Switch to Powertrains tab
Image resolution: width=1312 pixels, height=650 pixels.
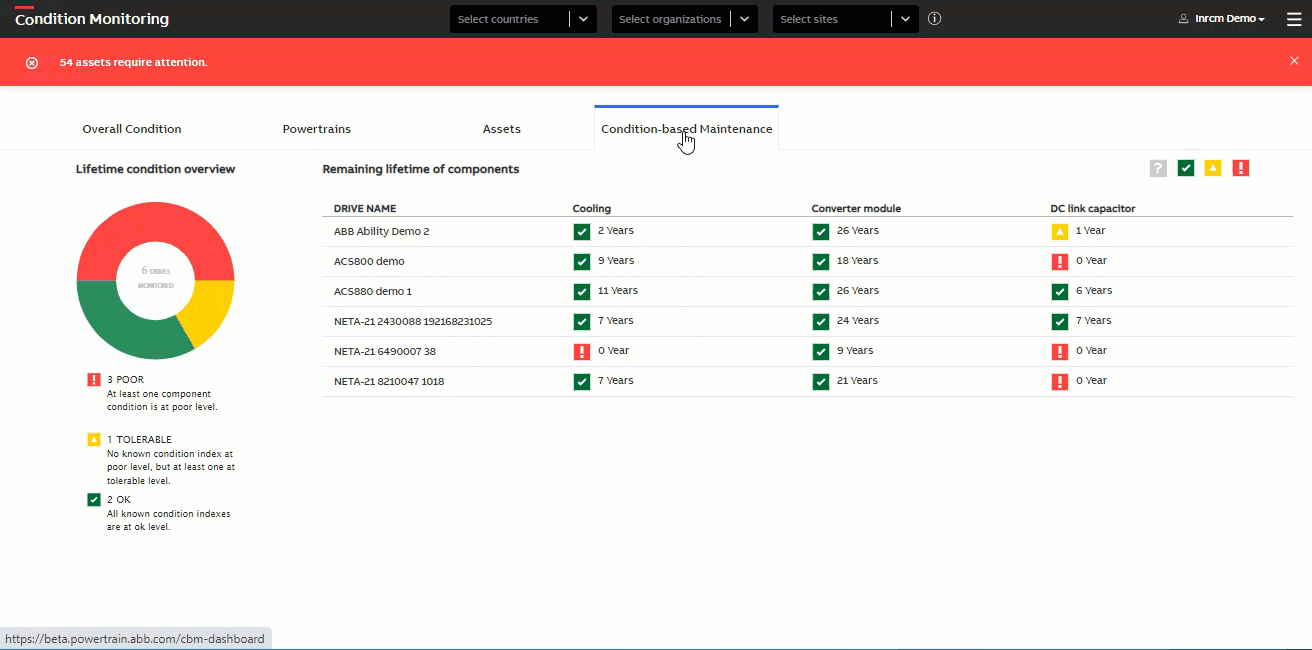pyautogui.click(x=317, y=129)
